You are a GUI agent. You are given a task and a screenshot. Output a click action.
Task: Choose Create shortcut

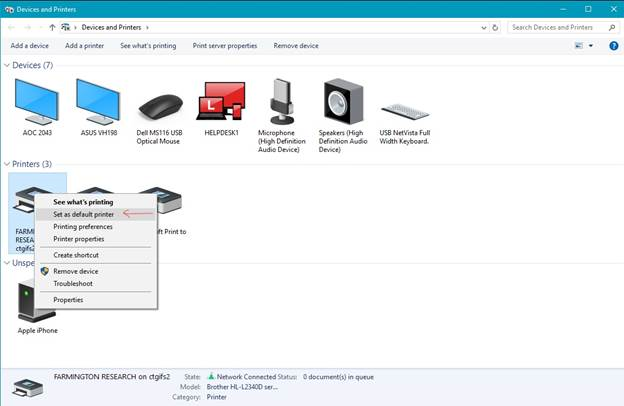(76, 255)
